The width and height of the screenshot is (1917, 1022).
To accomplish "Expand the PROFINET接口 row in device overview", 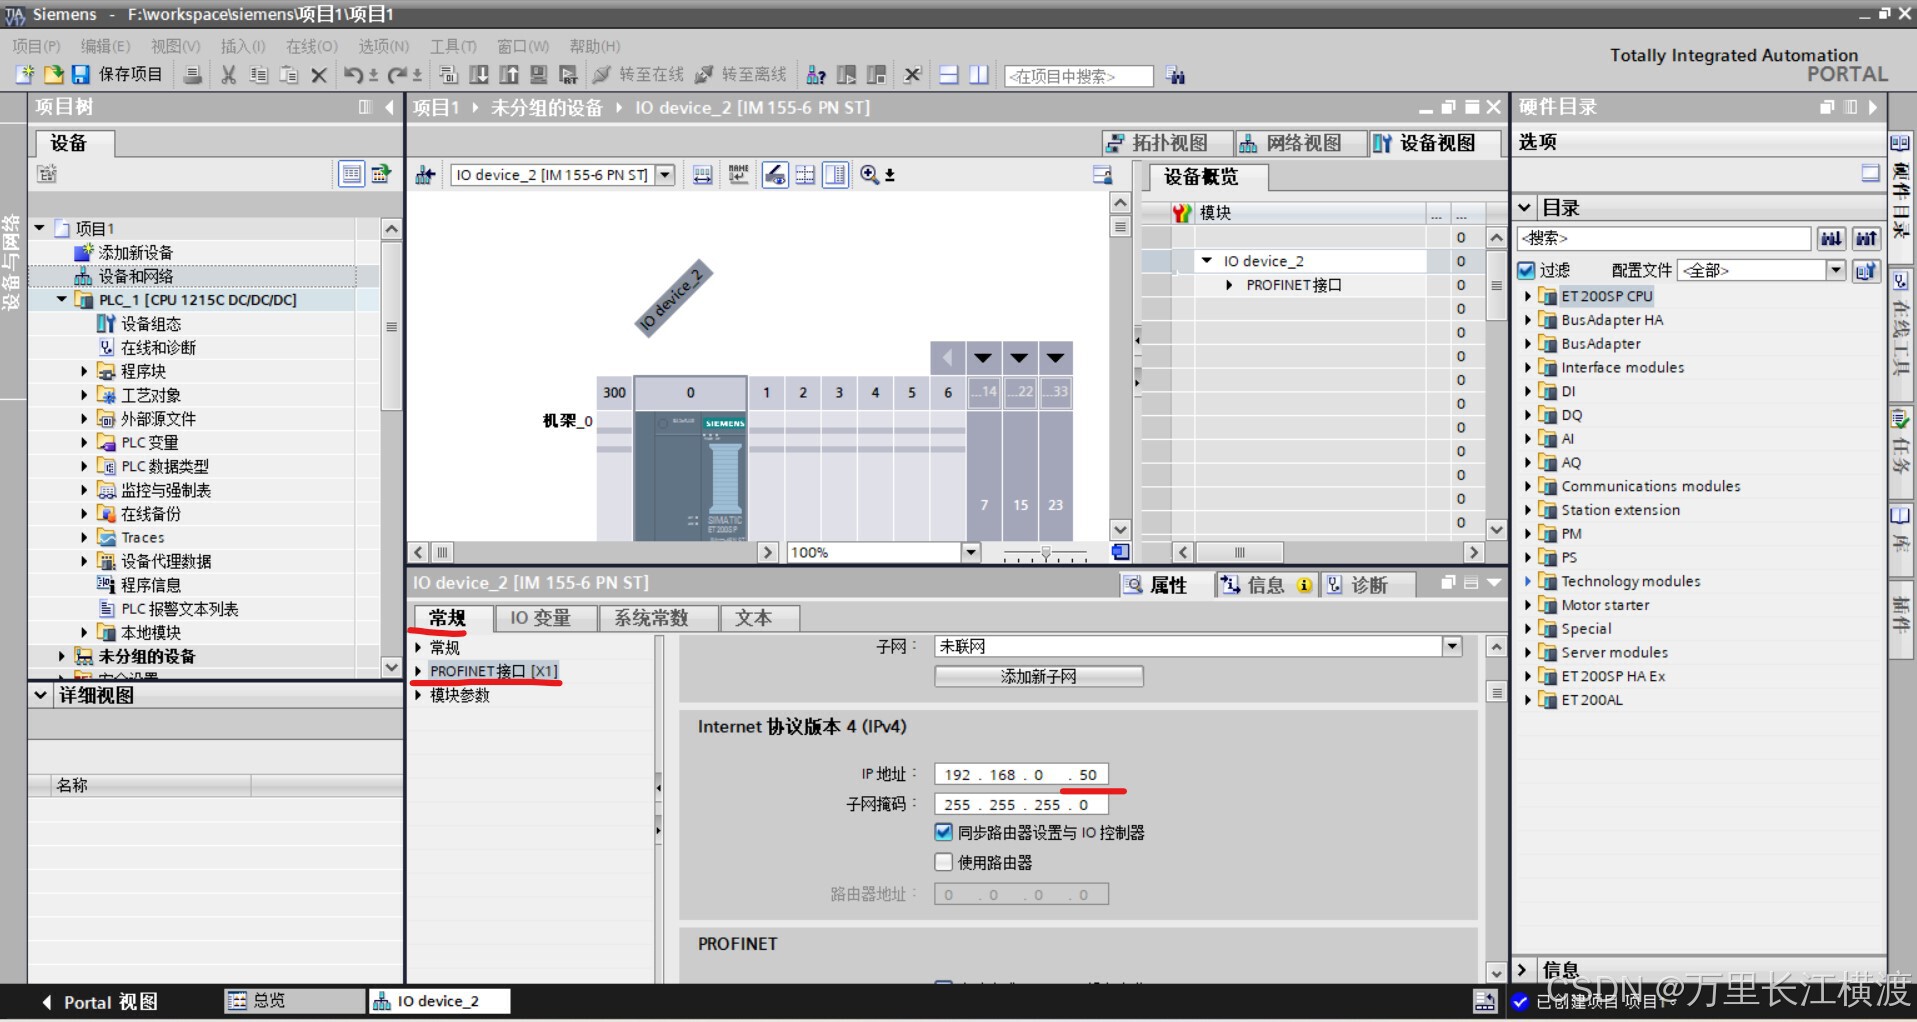I will (1229, 285).
